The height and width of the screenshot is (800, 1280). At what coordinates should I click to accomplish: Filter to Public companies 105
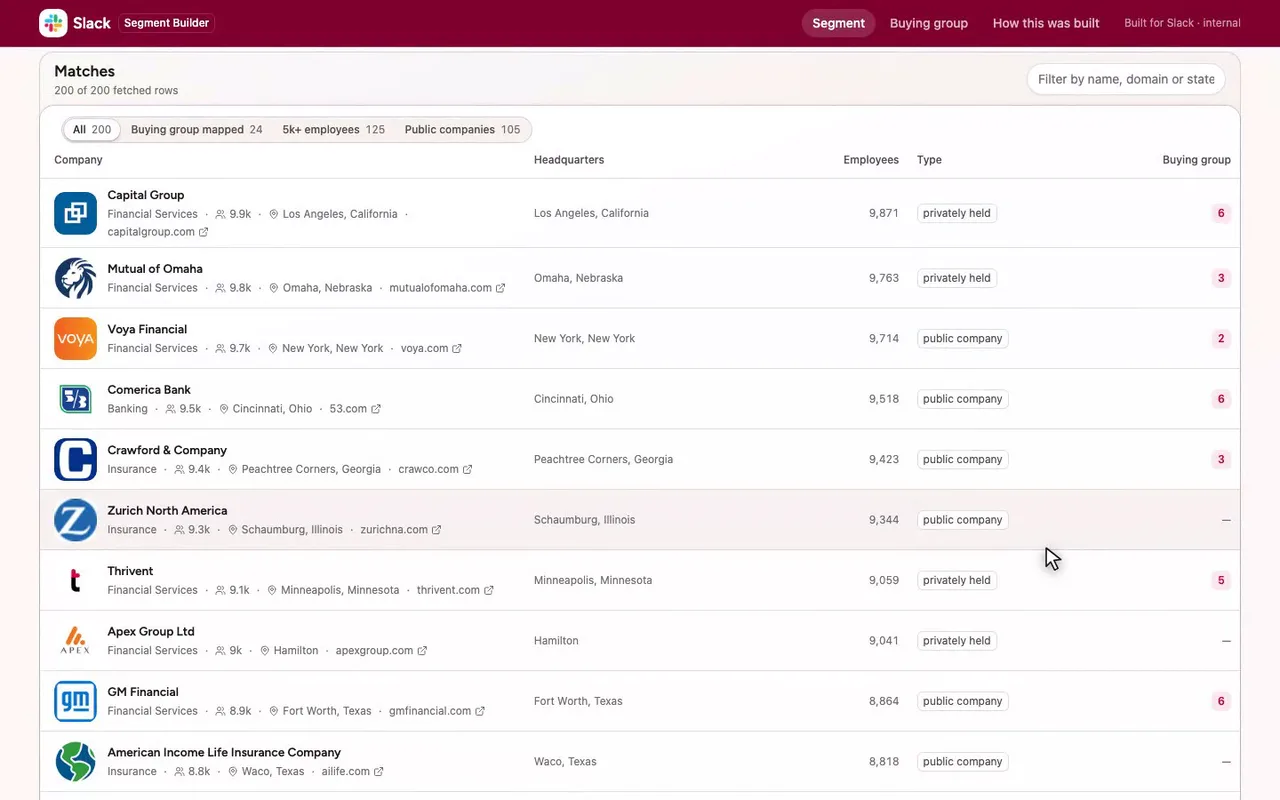click(x=462, y=129)
